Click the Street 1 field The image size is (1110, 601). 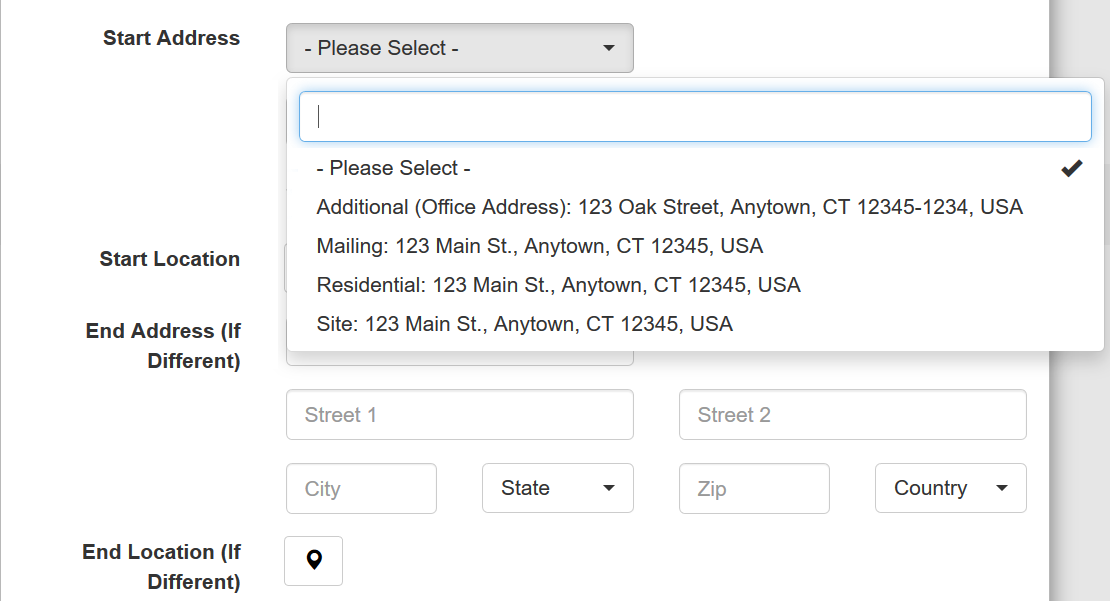point(459,414)
